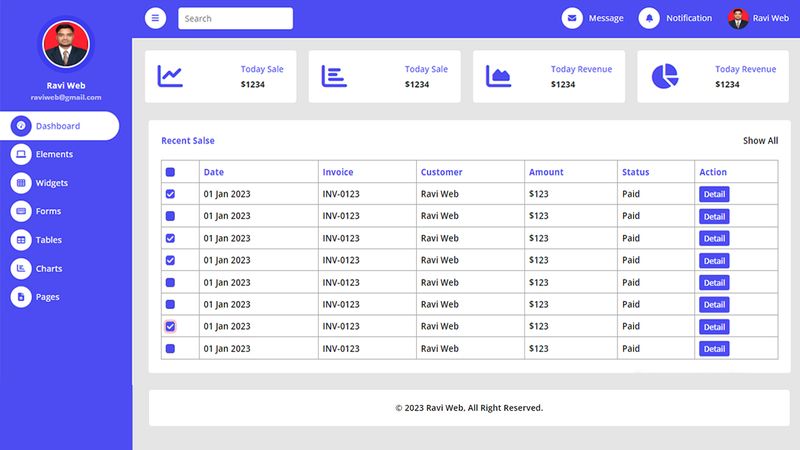Click the hamburger menu toggle icon
Viewport: 800px width, 450px height.
click(155, 18)
